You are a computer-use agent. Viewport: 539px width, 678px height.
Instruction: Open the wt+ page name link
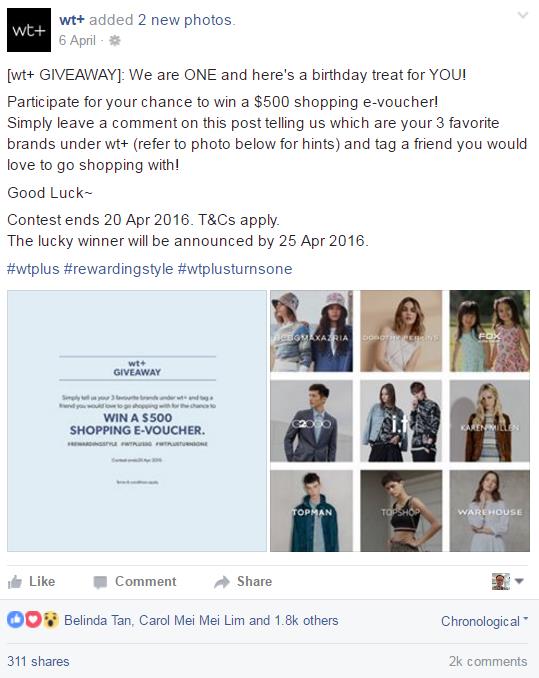pos(72,20)
